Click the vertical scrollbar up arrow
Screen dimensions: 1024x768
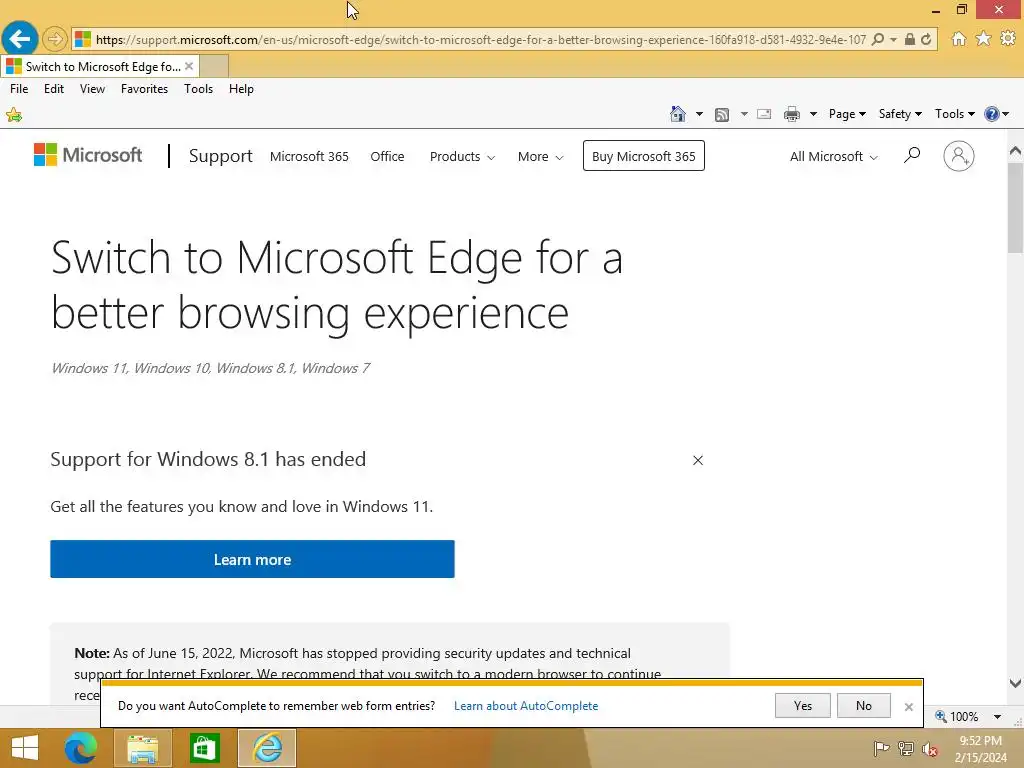coord(1015,151)
